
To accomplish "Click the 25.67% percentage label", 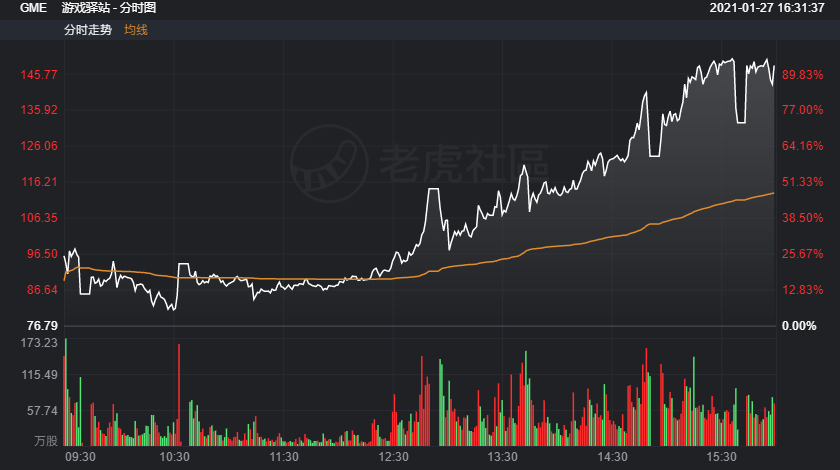I will (x=802, y=254).
